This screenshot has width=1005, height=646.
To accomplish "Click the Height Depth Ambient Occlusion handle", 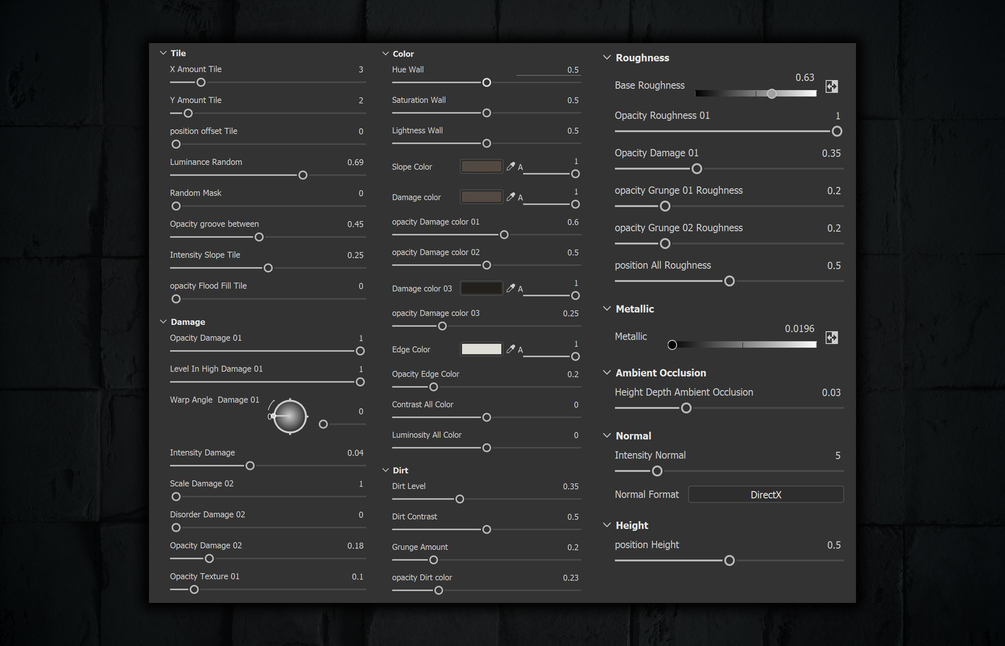I will [x=686, y=408].
